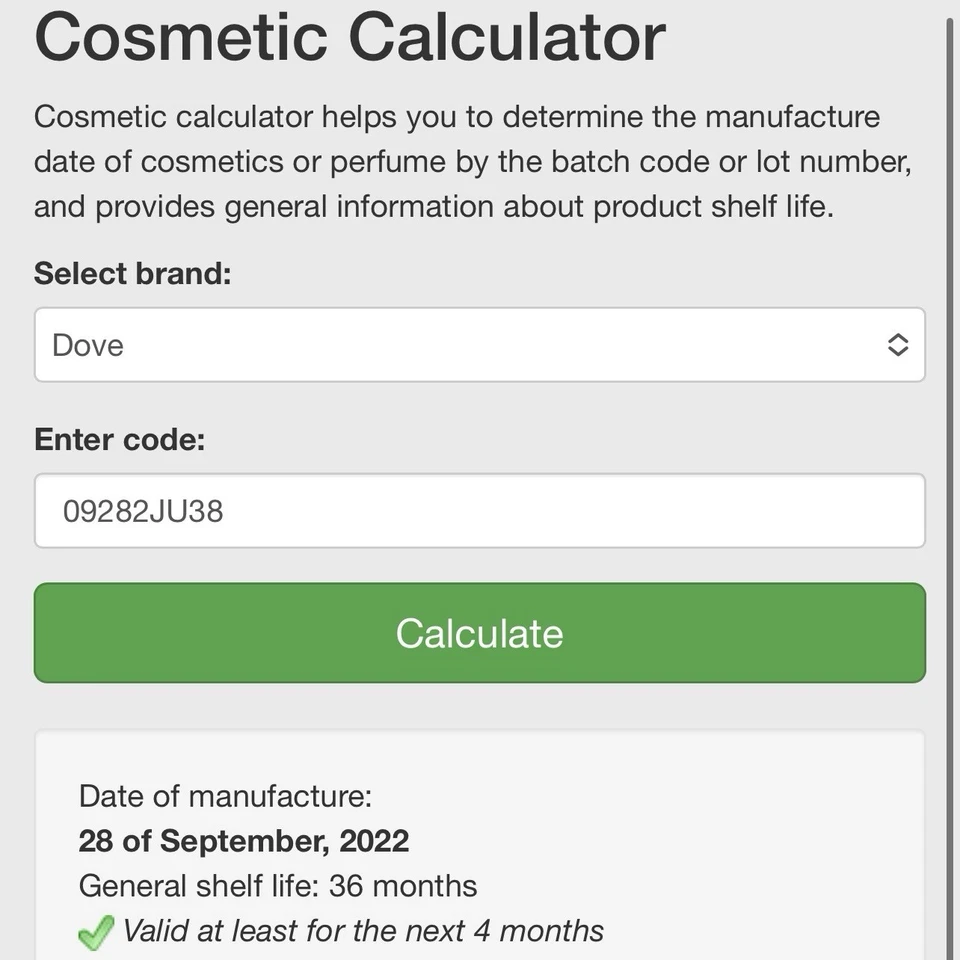960x960 pixels.
Task: Open the Dove brand dropdown
Action: click(479, 345)
